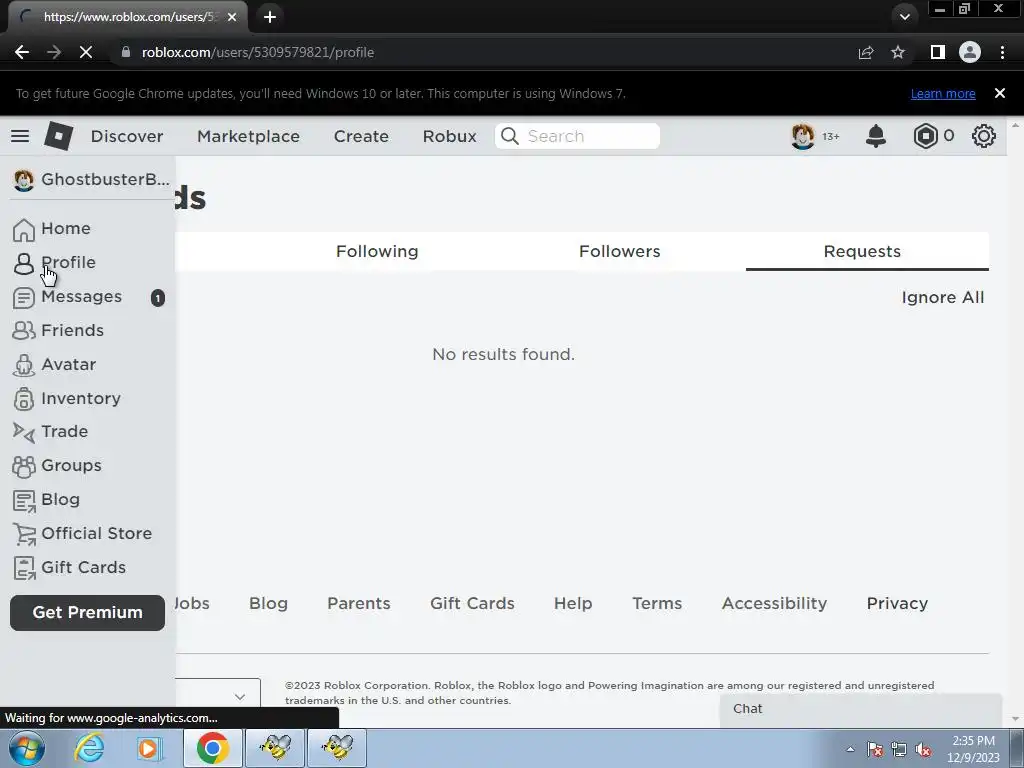This screenshot has height=768, width=1024.
Task: Select the Requests tab
Action: tap(862, 251)
